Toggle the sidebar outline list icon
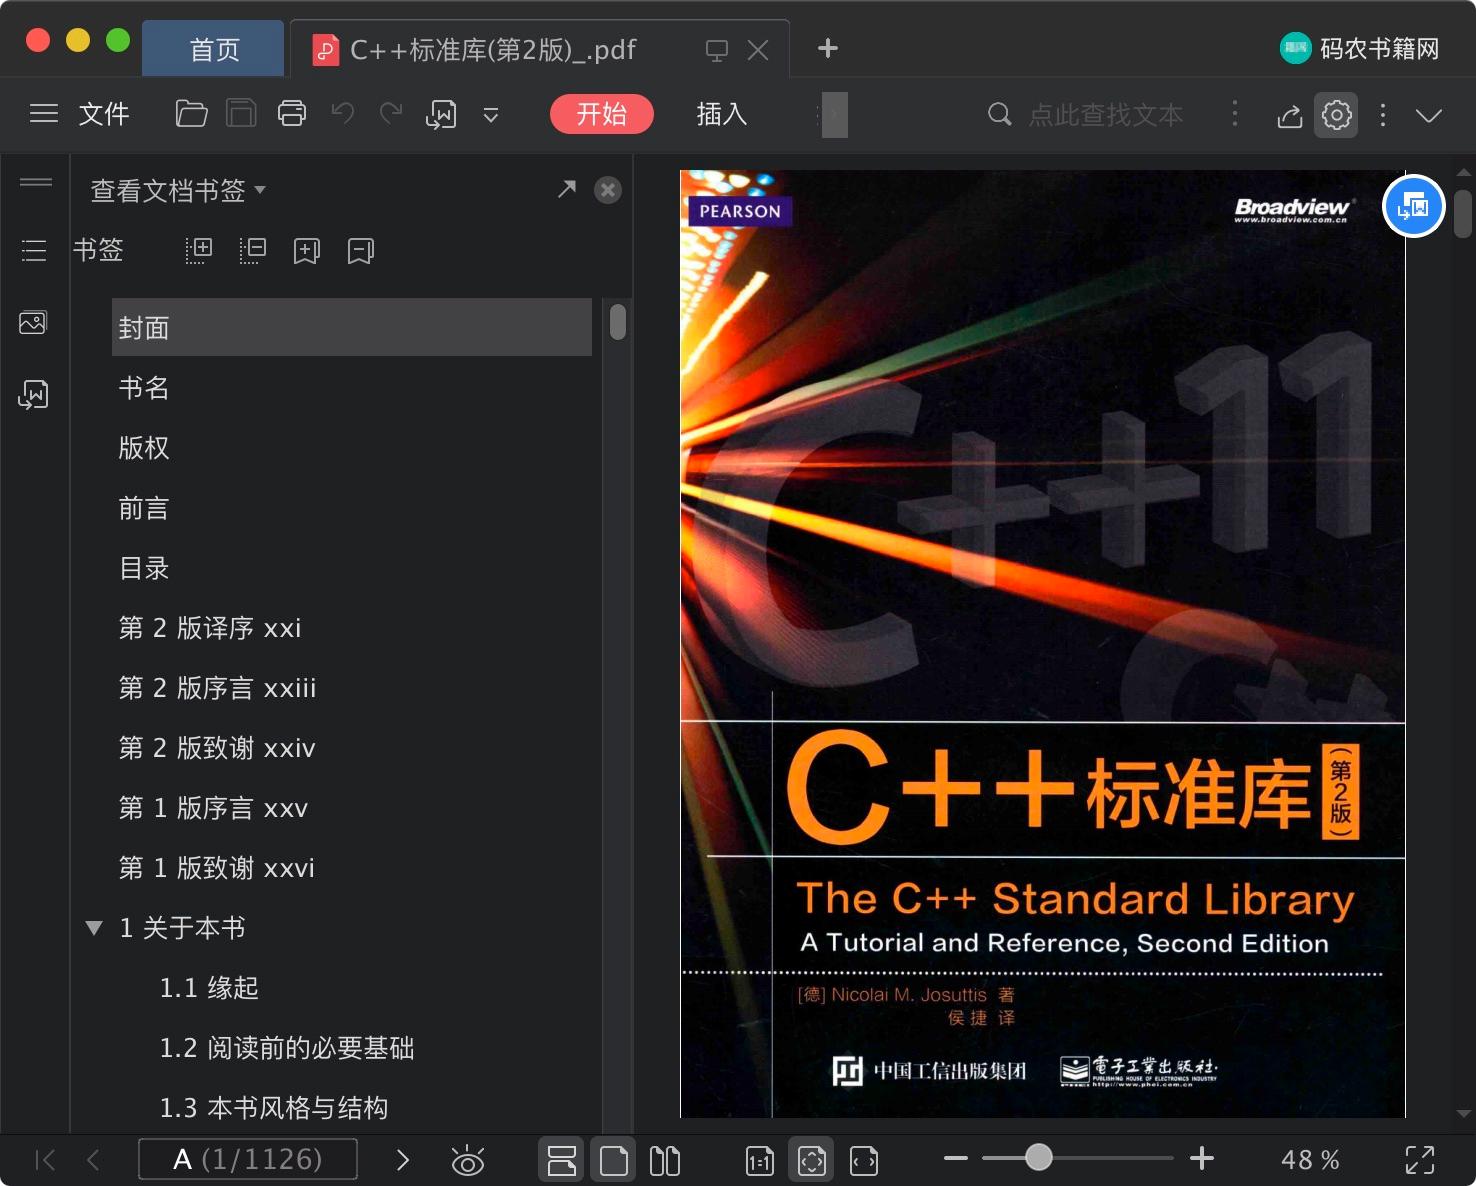Screen dimensions: 1476x1186 34,250
